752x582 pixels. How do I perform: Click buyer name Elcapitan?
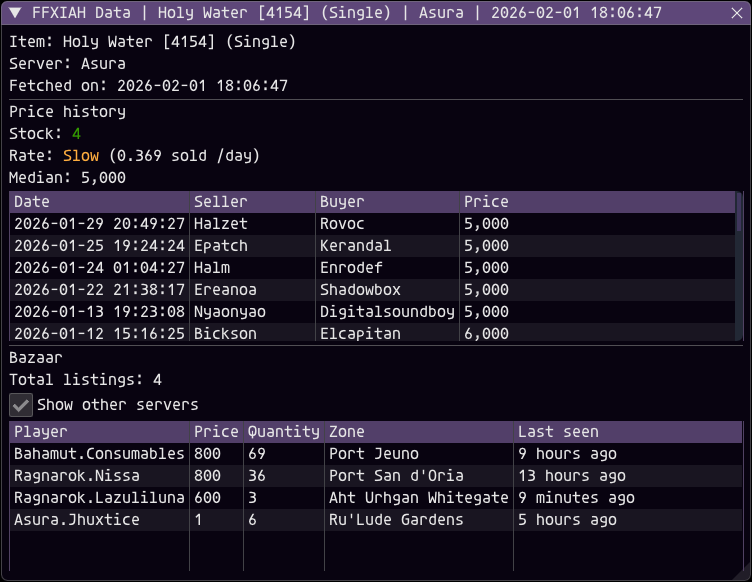[x=360, y=333]
